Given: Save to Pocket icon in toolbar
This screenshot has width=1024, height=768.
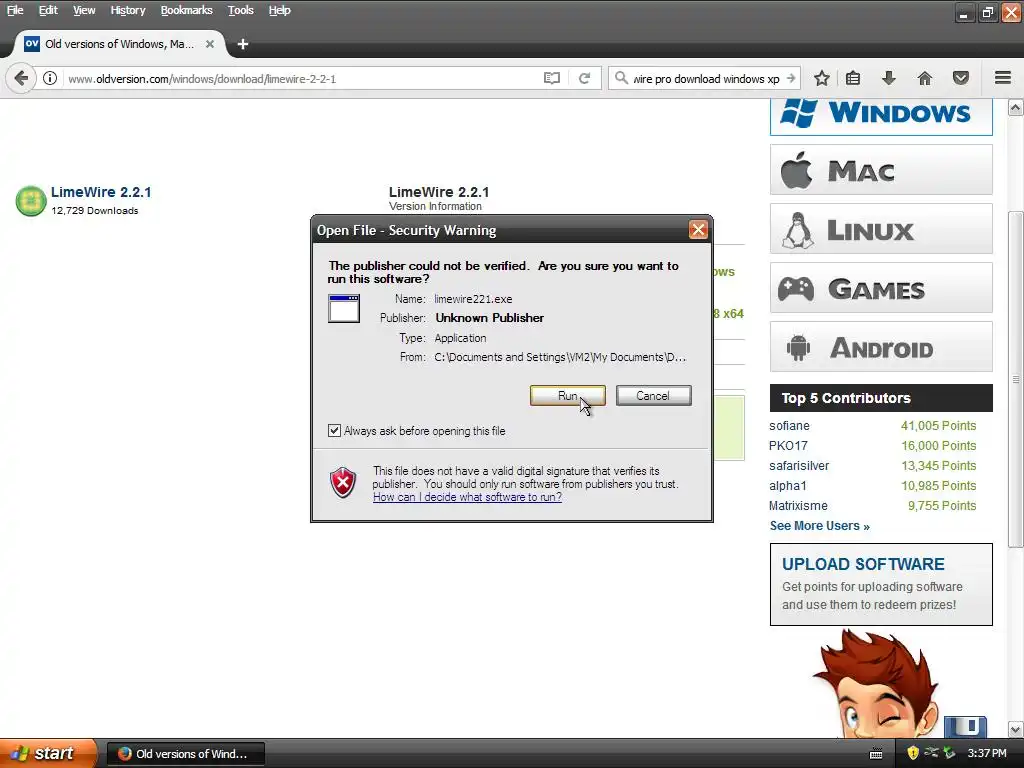Looking at the screenshot, I should tap(961, 78).
